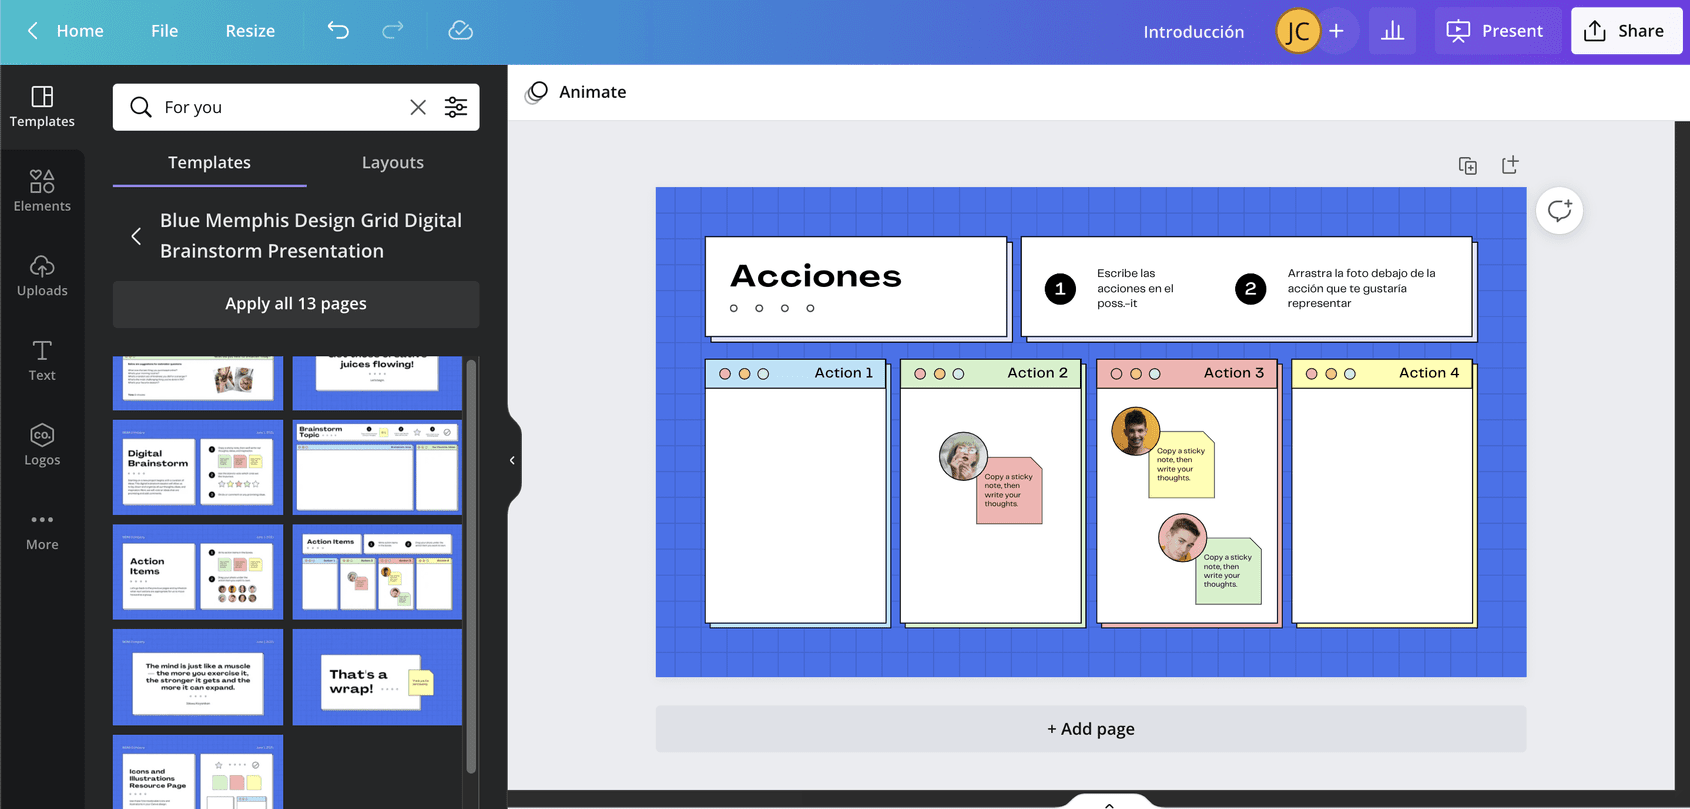Image resolution: width=1690 pixels, height=809 pixels.
Task: Go back from Blue Memphis template
Action: [x=136, y=236]
